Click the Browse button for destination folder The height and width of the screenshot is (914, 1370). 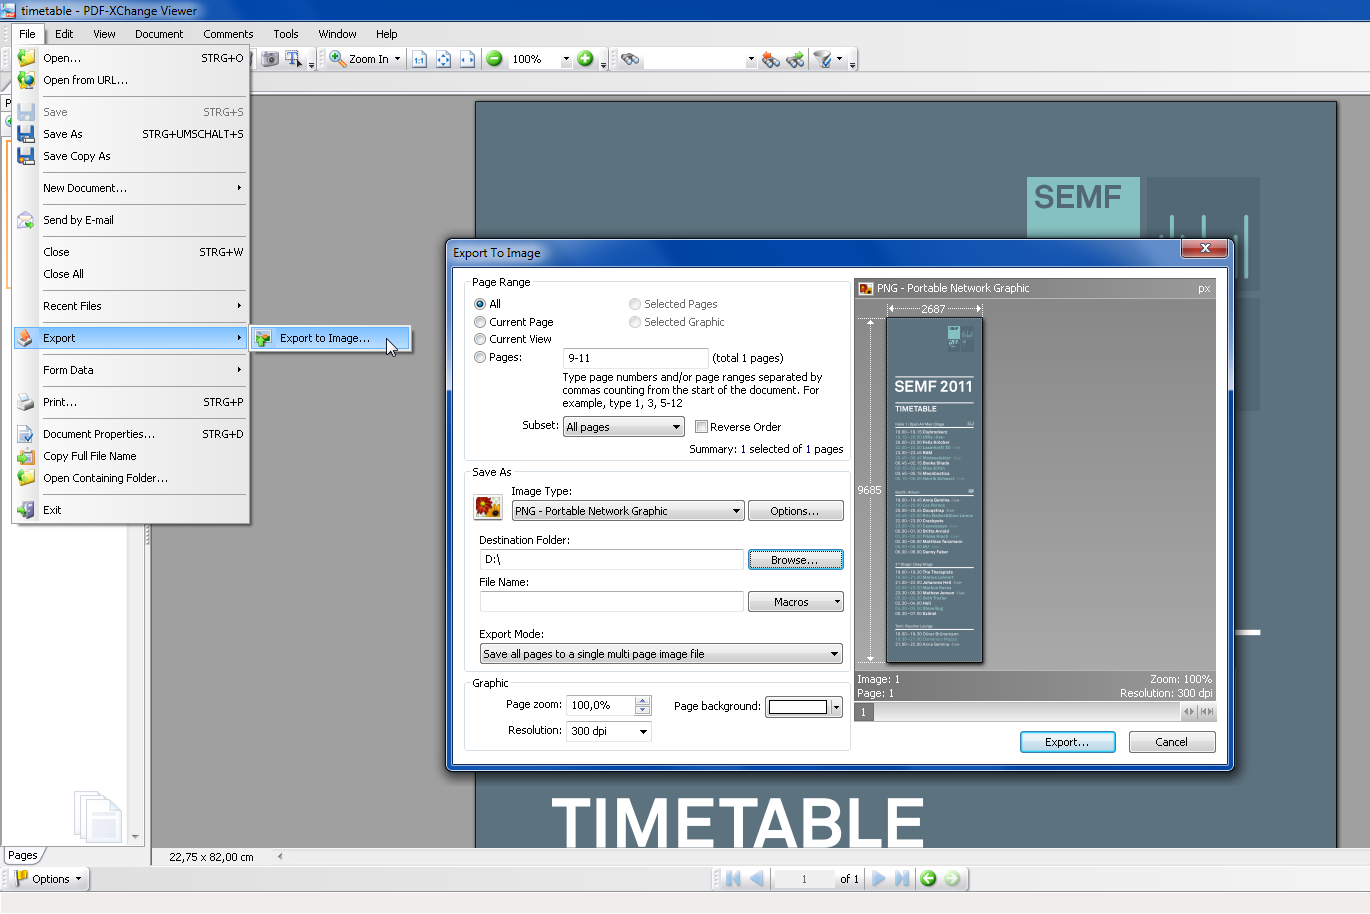tap(795, 560)
